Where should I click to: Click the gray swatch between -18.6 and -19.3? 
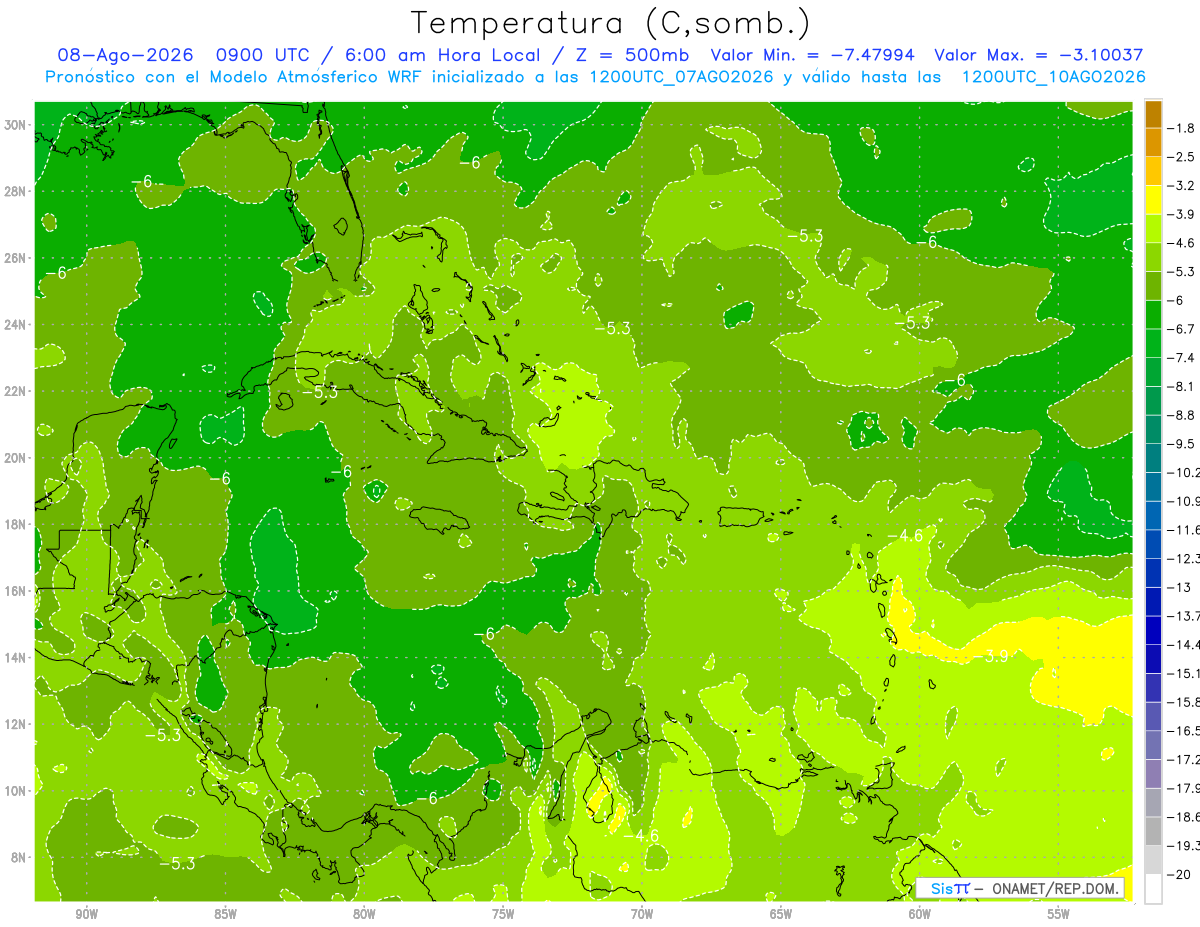tap(1153, 831)
